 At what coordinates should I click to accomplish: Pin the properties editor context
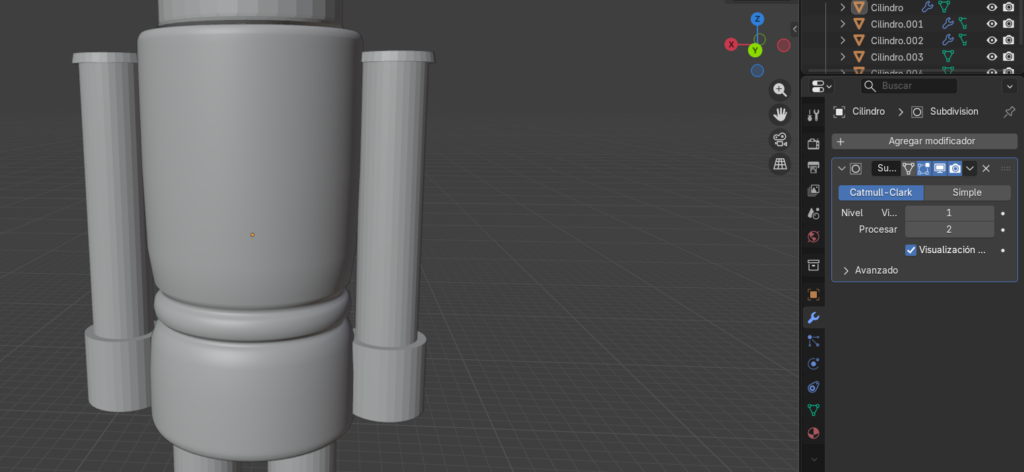pyautogui.click(x=1009, y=112)
